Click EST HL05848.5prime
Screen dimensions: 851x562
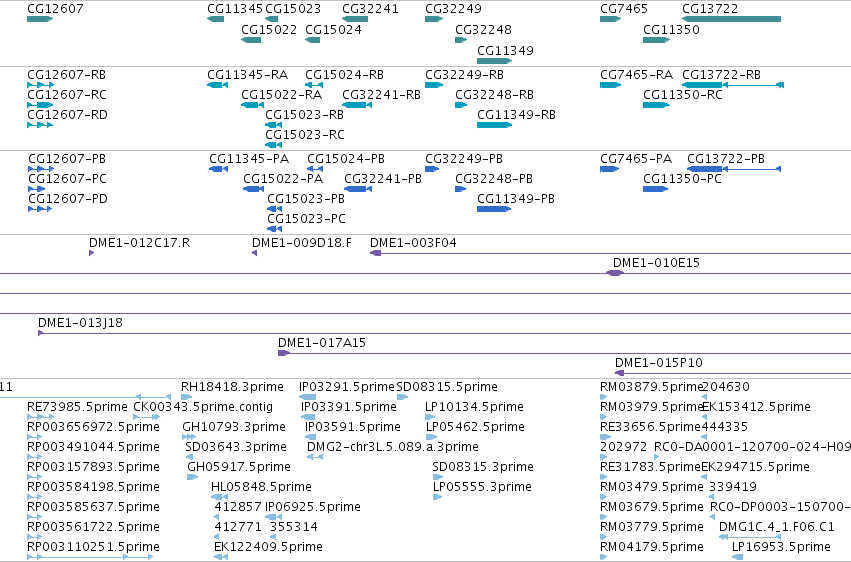click(x=262, y=487)
